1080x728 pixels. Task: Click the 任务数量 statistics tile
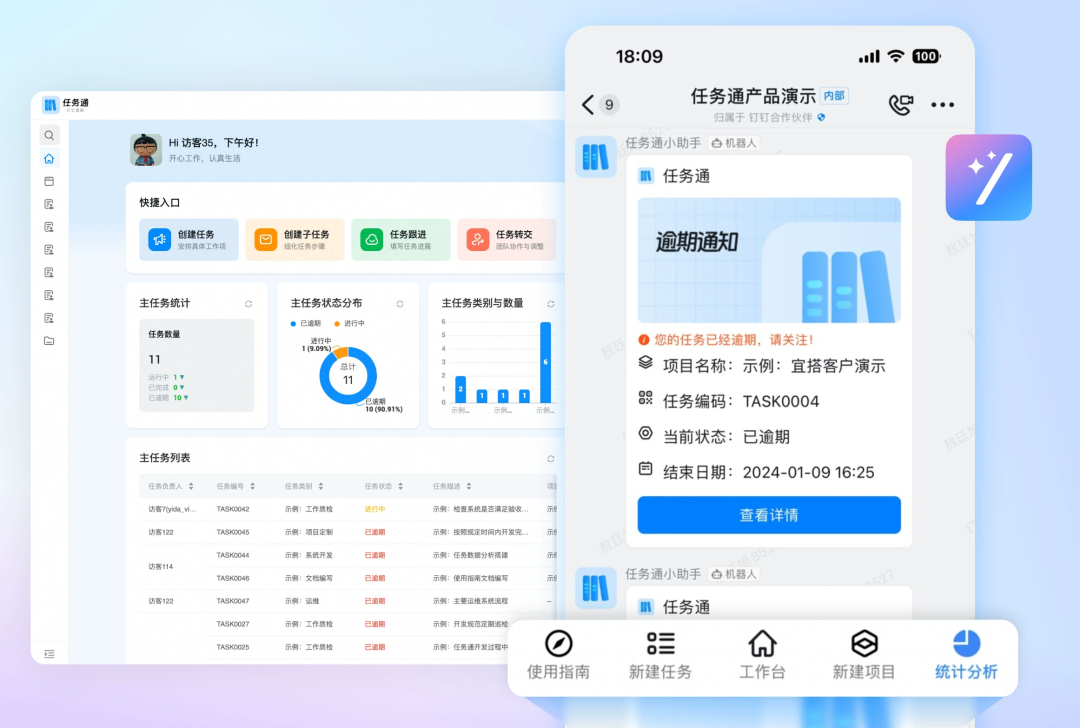(x=196, y=366)
